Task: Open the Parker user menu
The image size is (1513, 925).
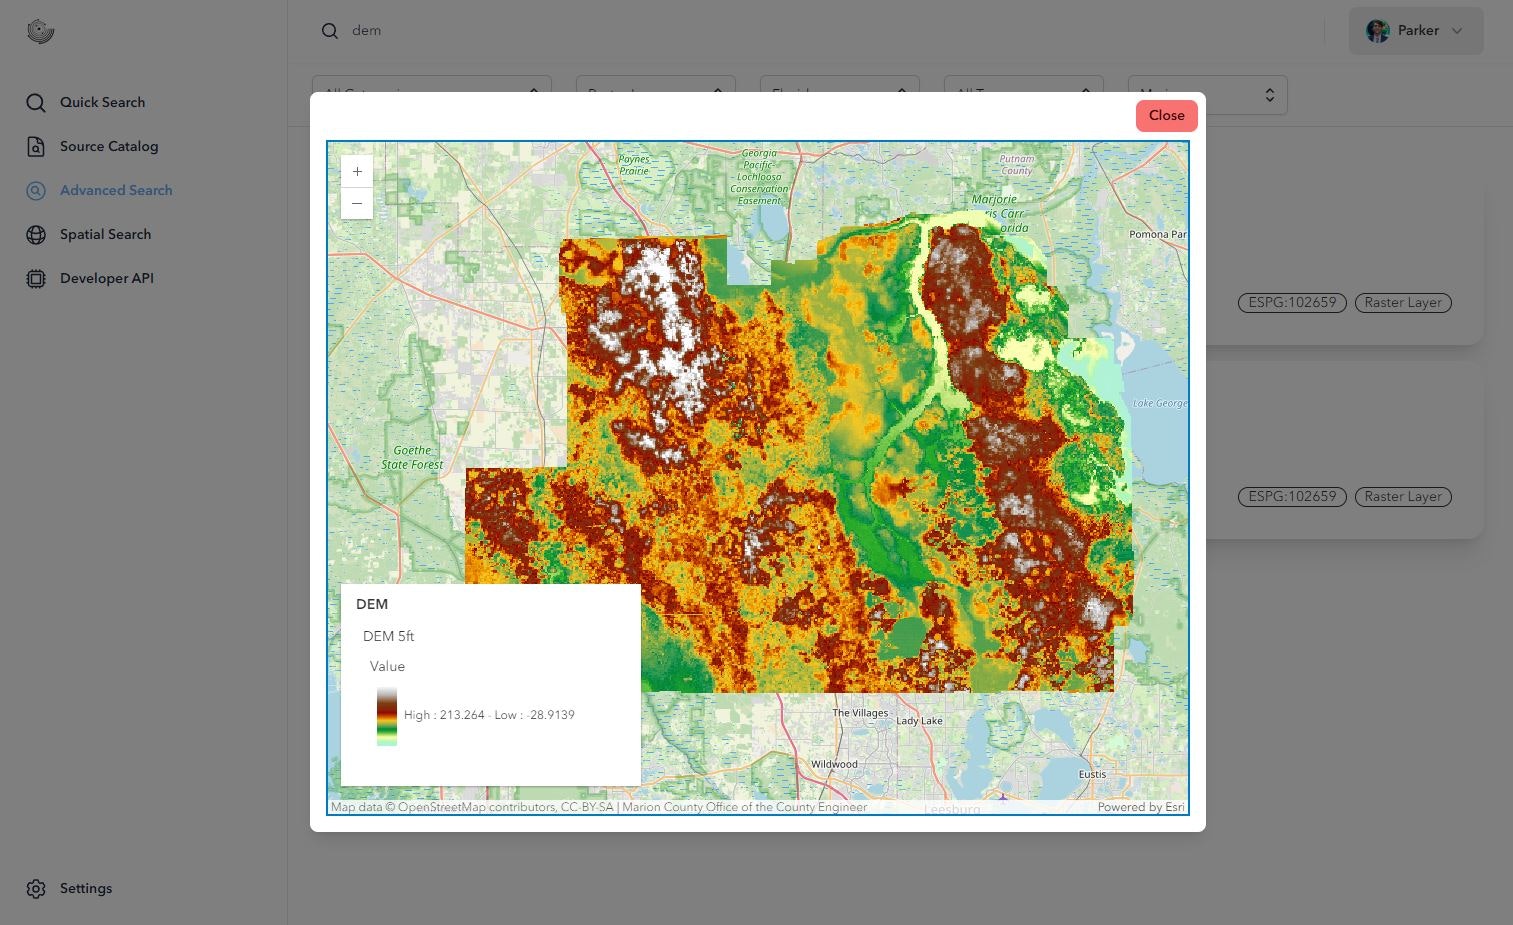Action: point(1415,31)
